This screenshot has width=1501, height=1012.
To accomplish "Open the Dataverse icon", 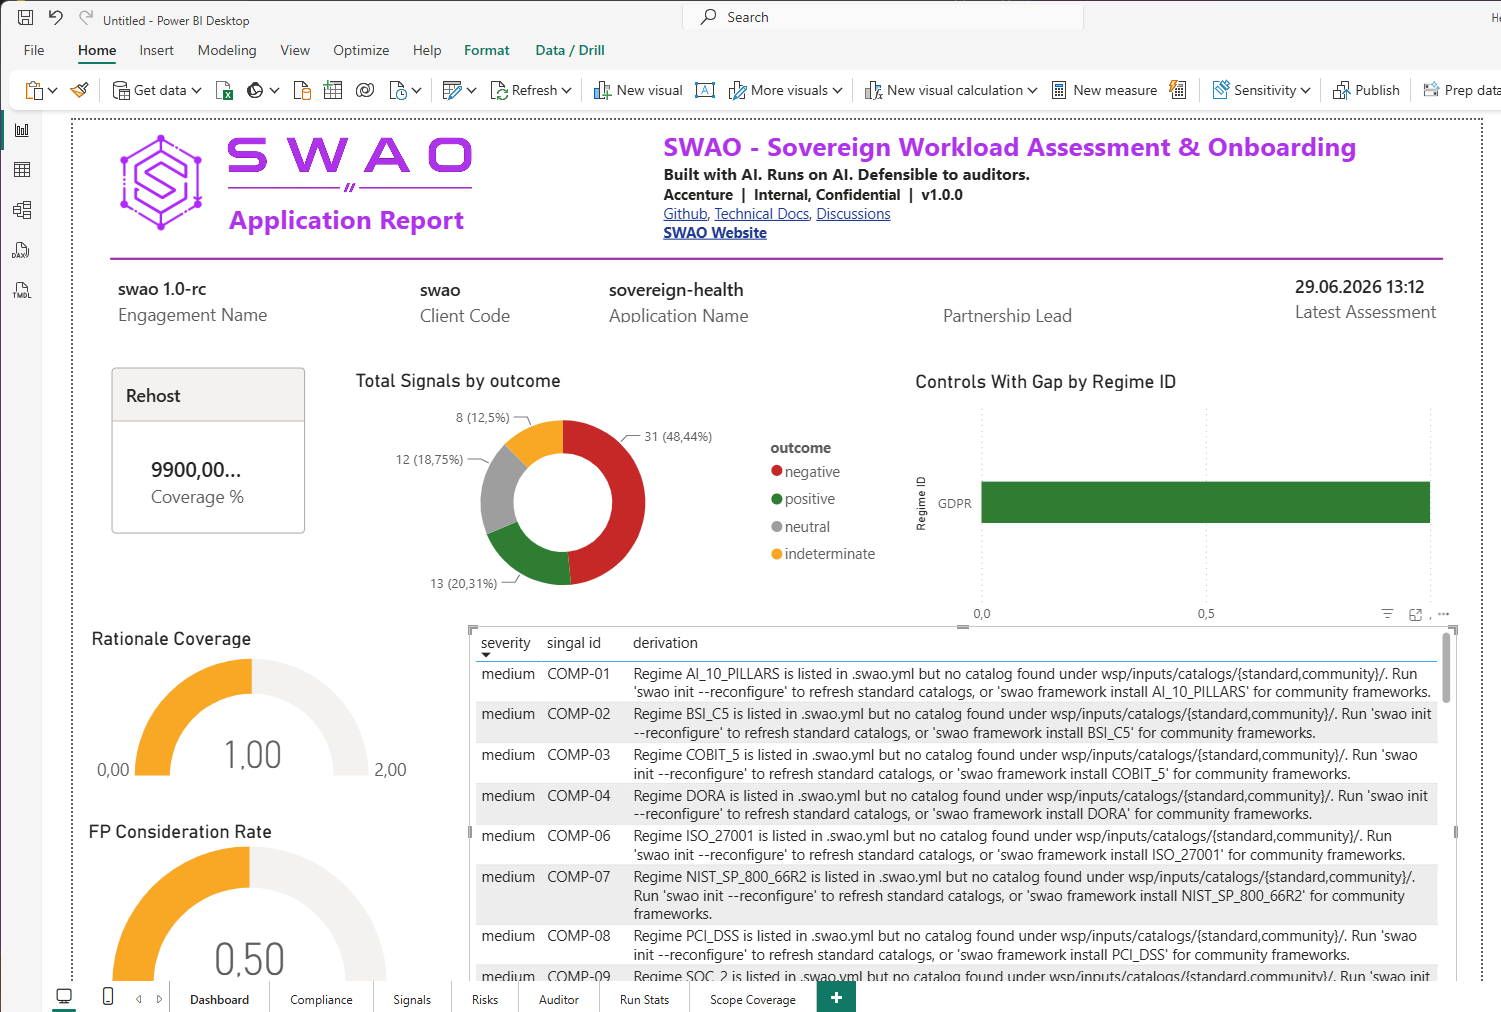I will click(x=365, y=90).
